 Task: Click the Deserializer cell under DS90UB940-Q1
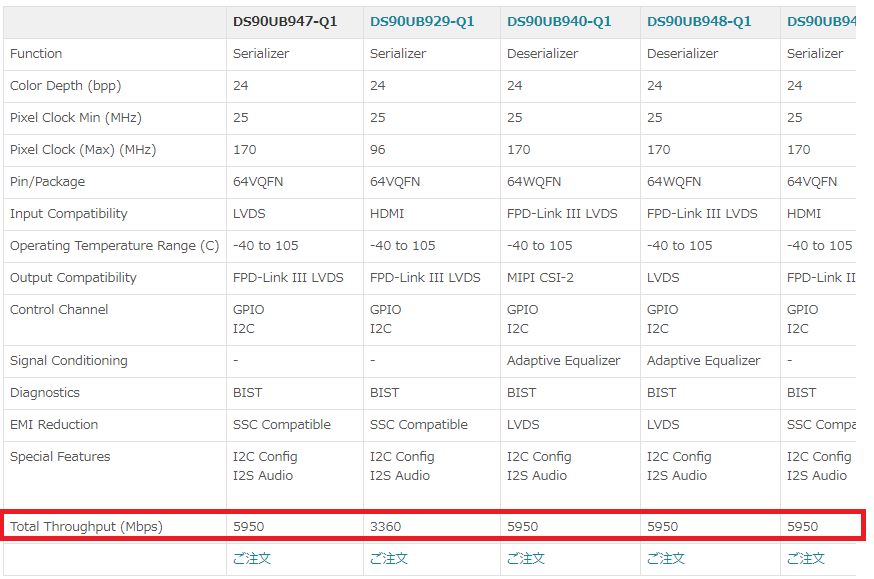(543, 53)
